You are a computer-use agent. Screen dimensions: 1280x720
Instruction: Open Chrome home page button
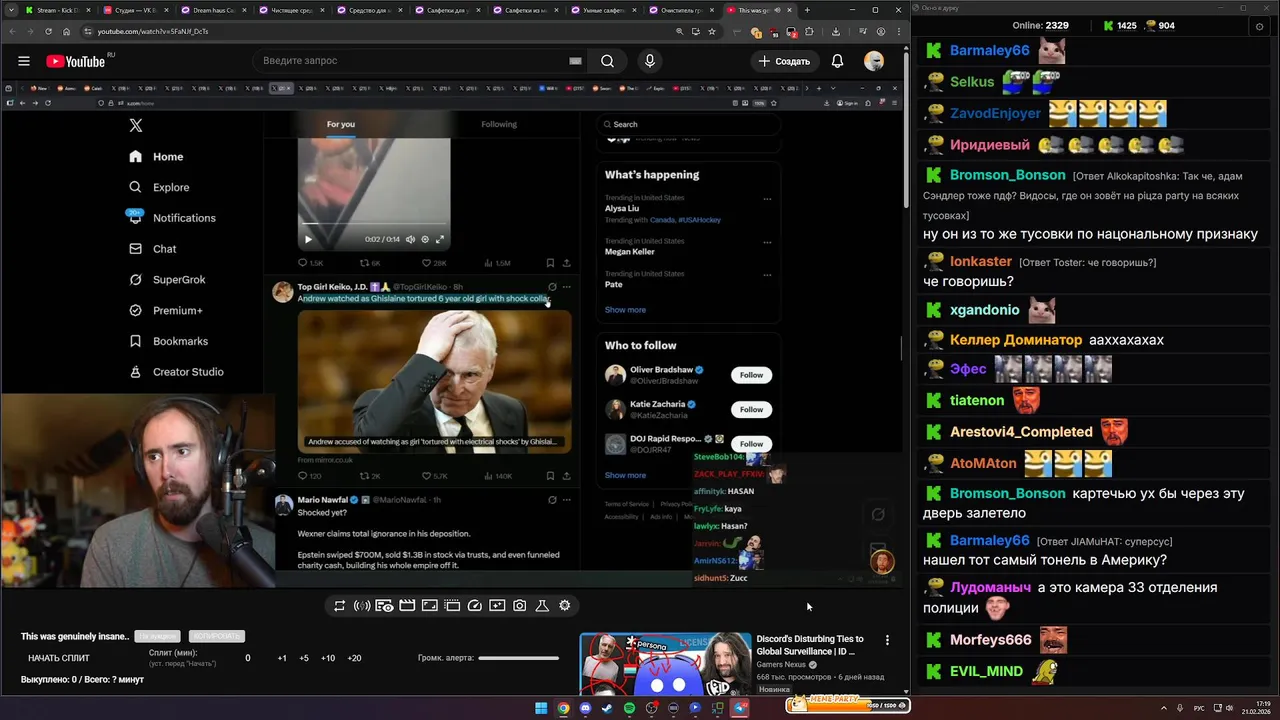click(68, 31)
